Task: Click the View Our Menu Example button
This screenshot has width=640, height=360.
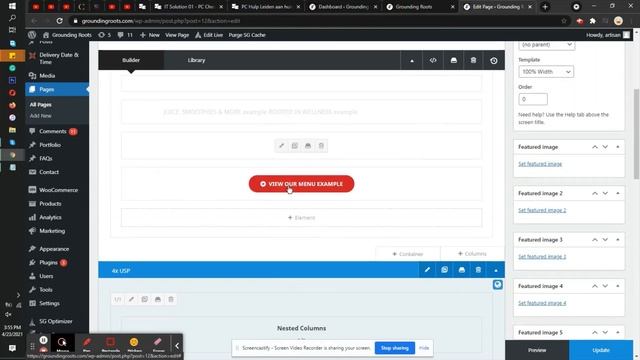Action: click(301, 184)
